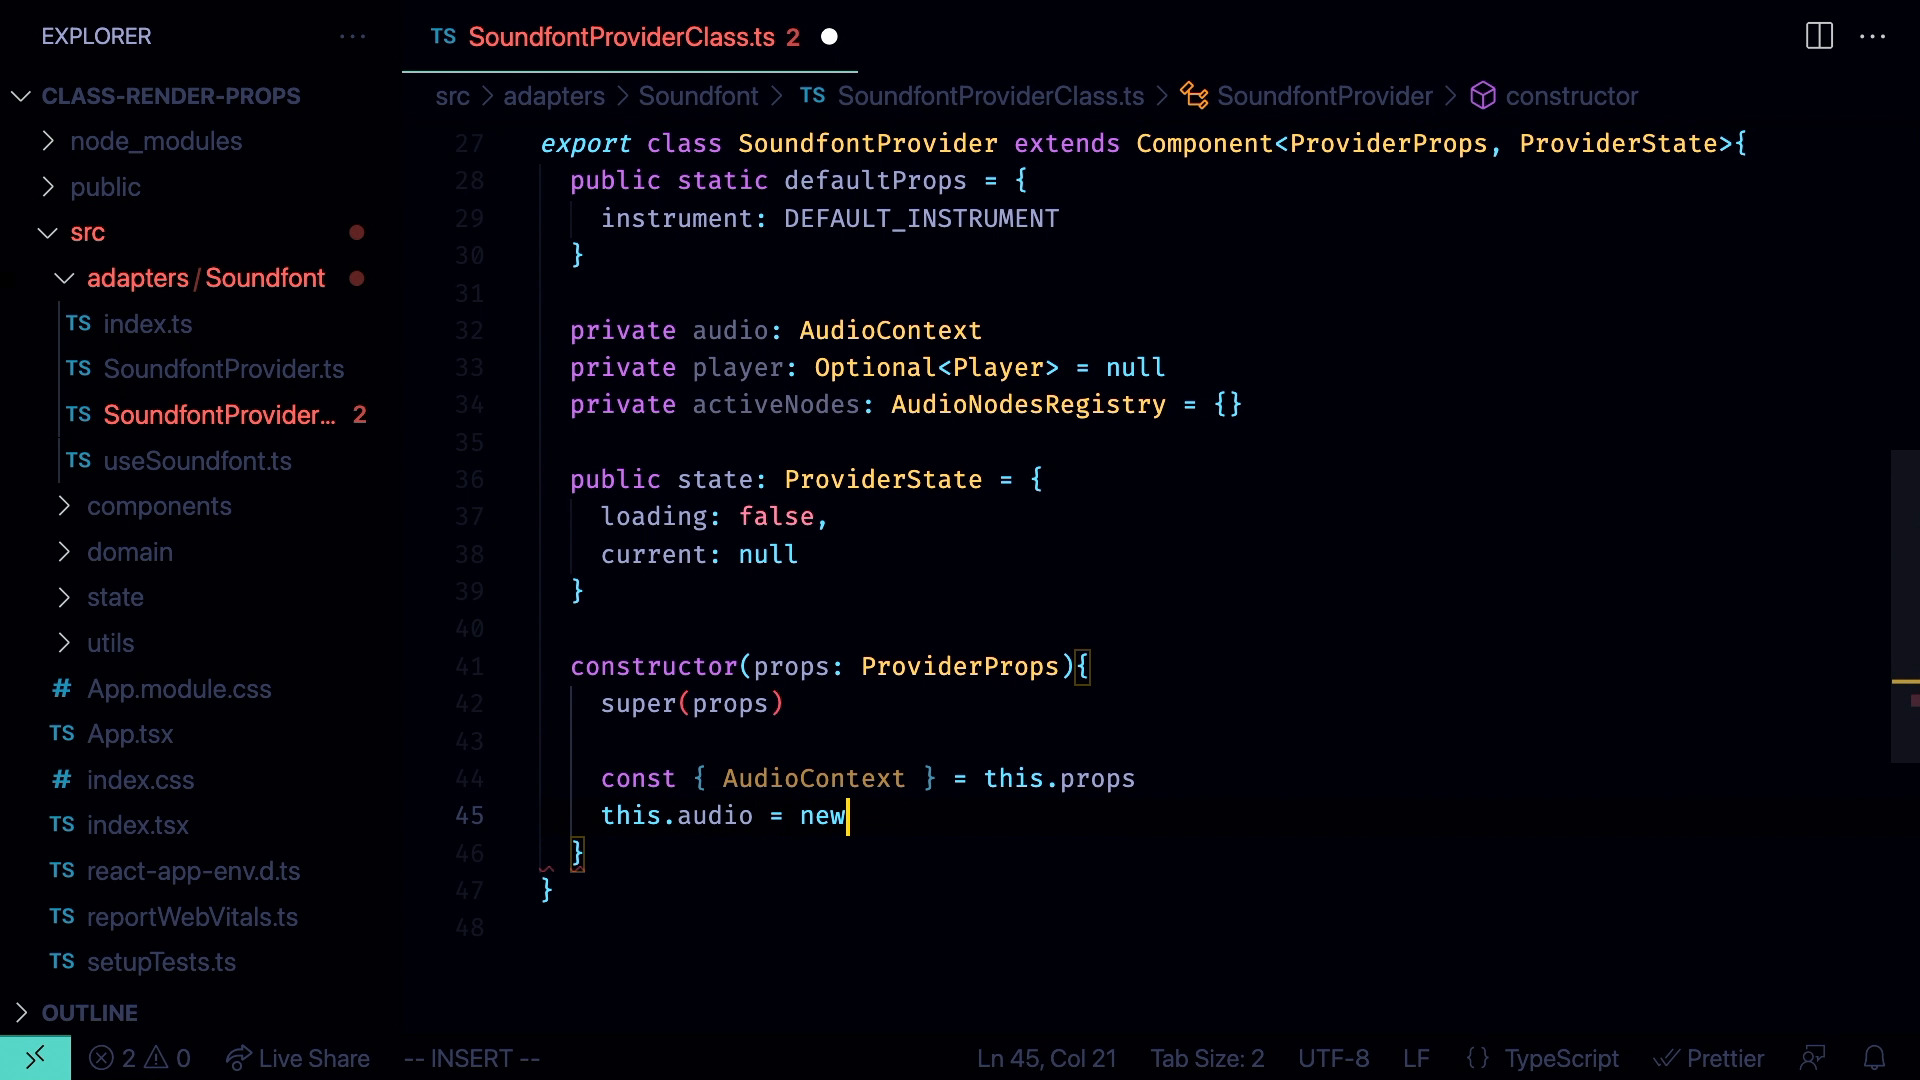
Task: Click the Prettier formatter status bar item
Action: pos(1710,1058)
